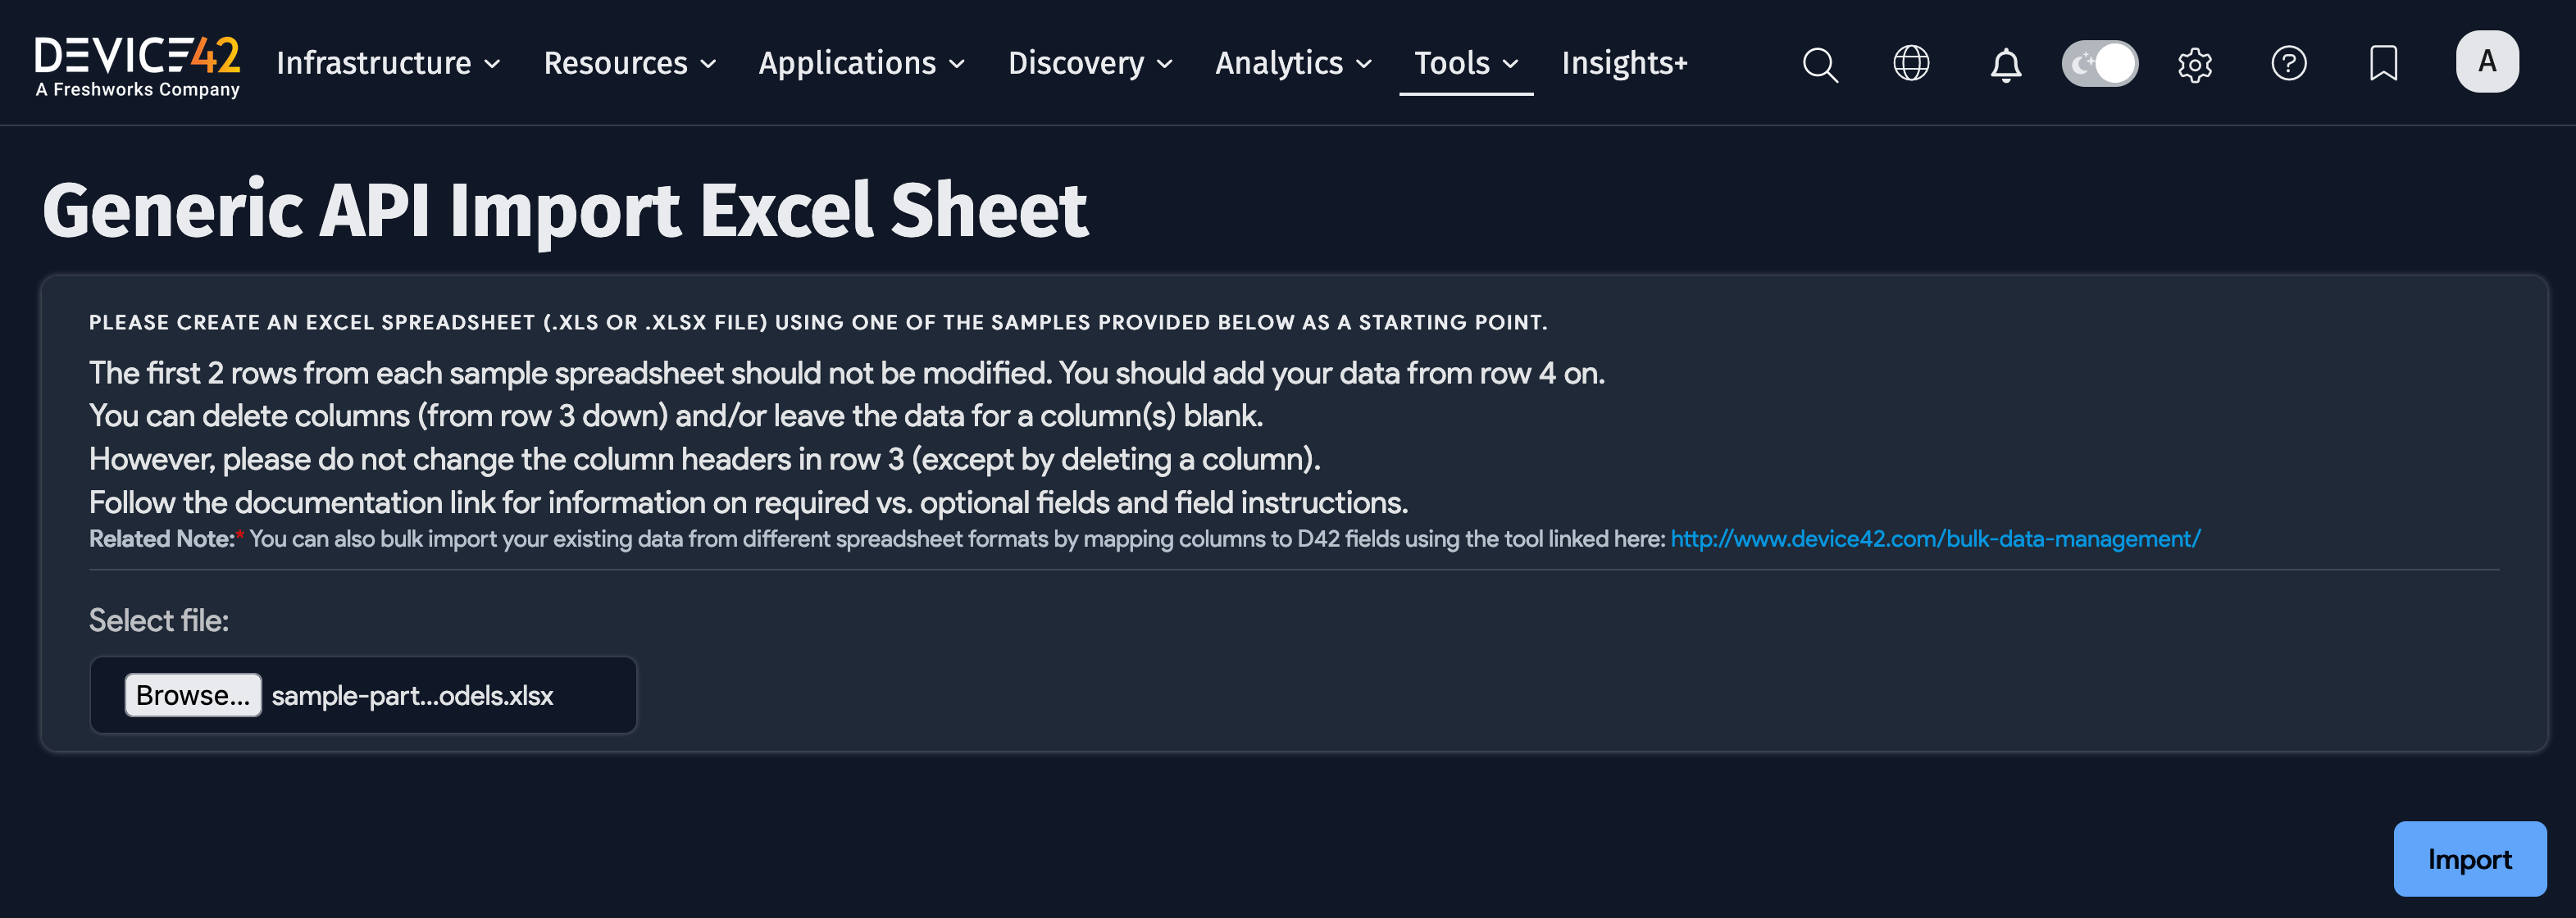This screenshot has width=2576, height=918.
Task: Click the help question mark icon
Action: [2289, 63]
